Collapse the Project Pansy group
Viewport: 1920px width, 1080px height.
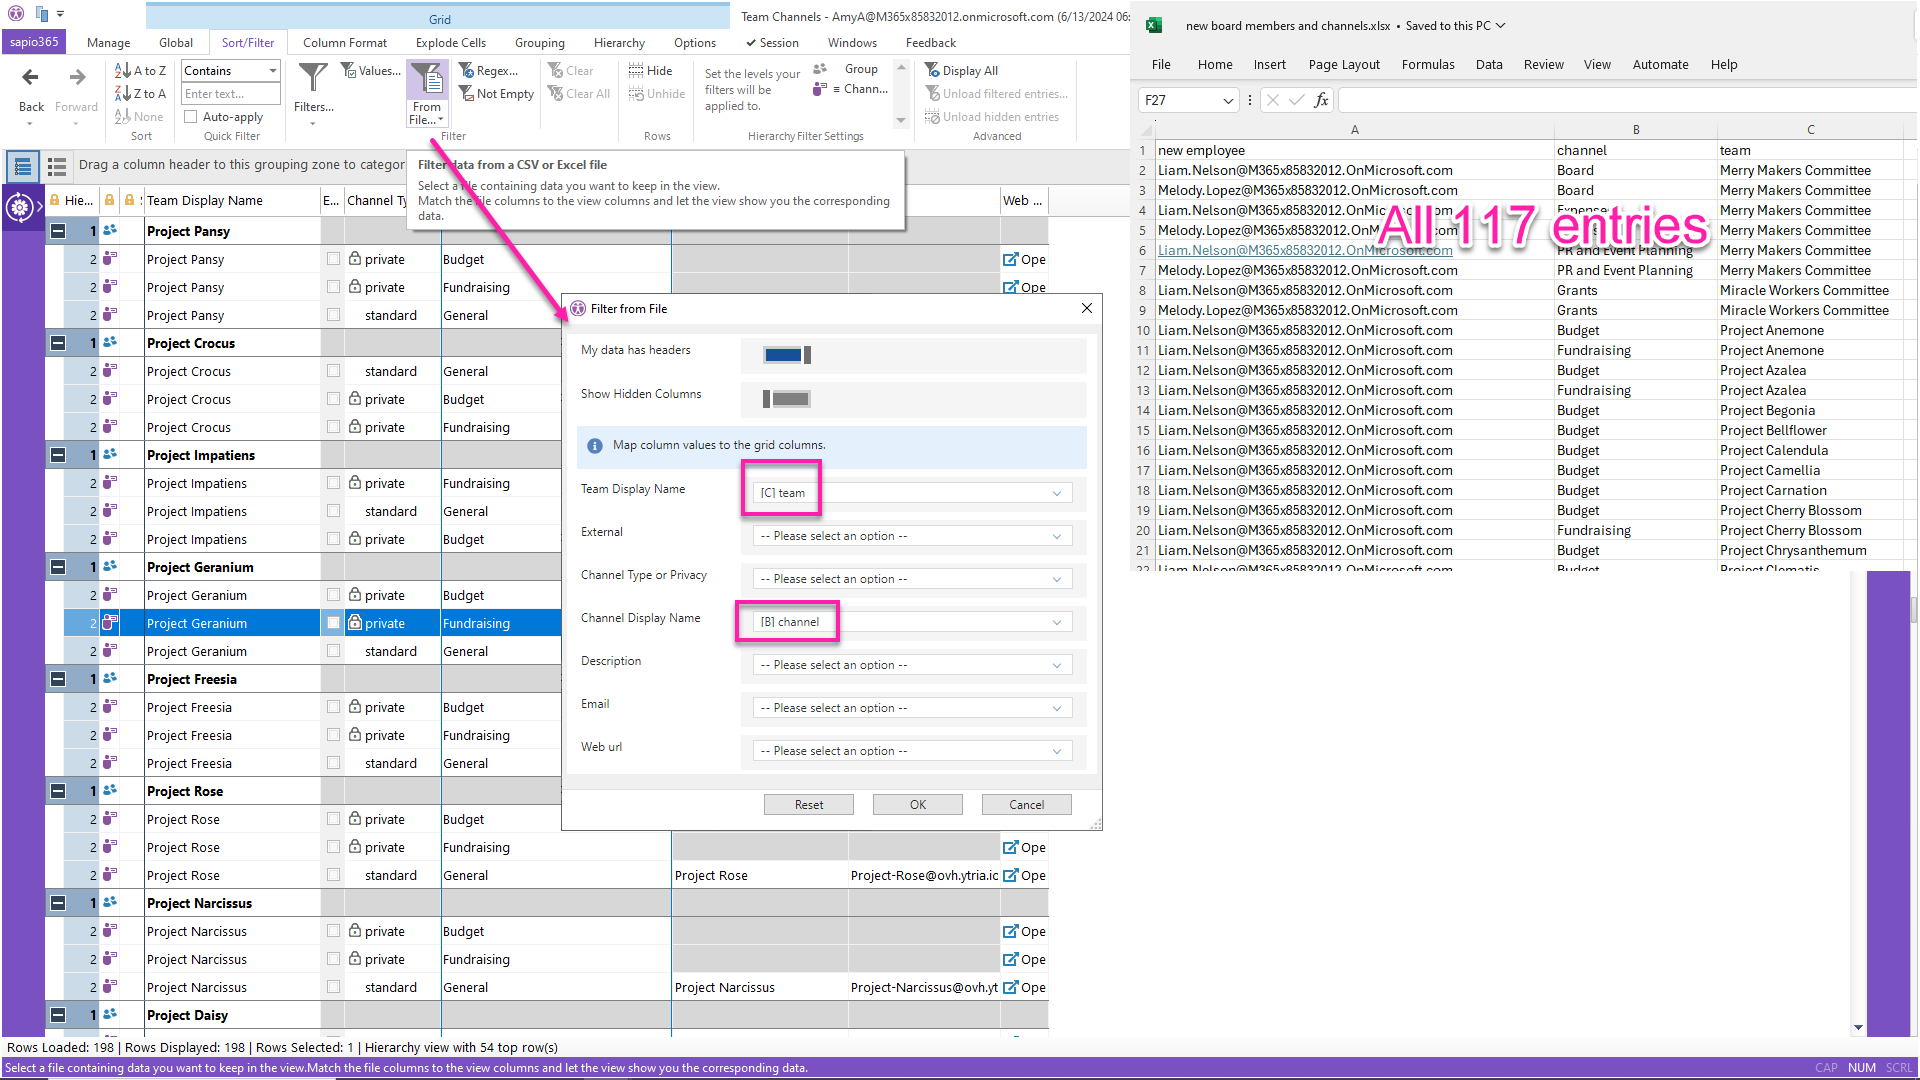pyautogui.click(x=58, y=231)
